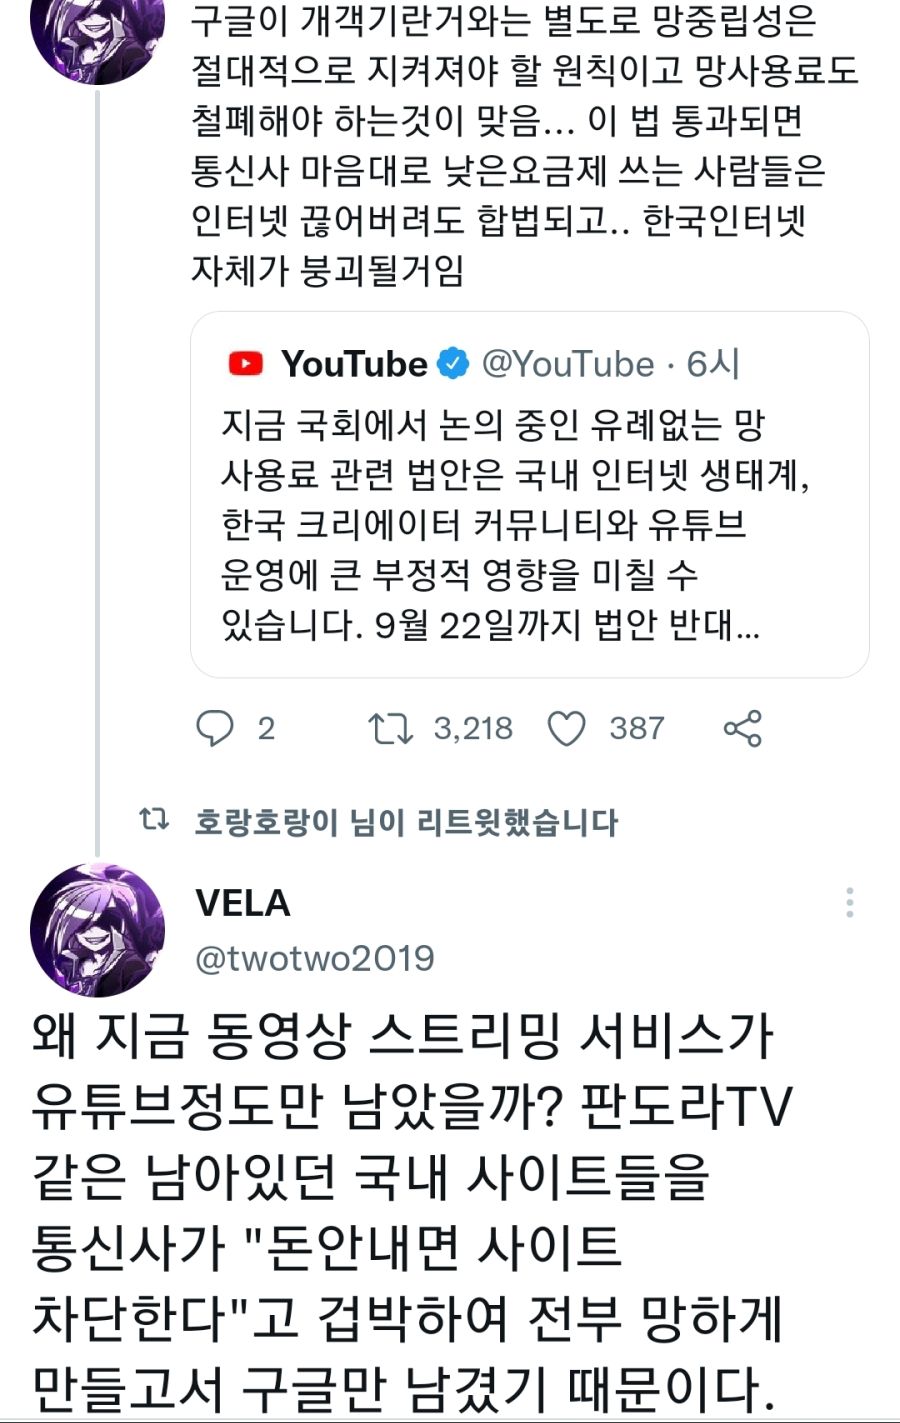Open the VELA display name
The width and height of the screenshot is (900, 1423).
243,903
